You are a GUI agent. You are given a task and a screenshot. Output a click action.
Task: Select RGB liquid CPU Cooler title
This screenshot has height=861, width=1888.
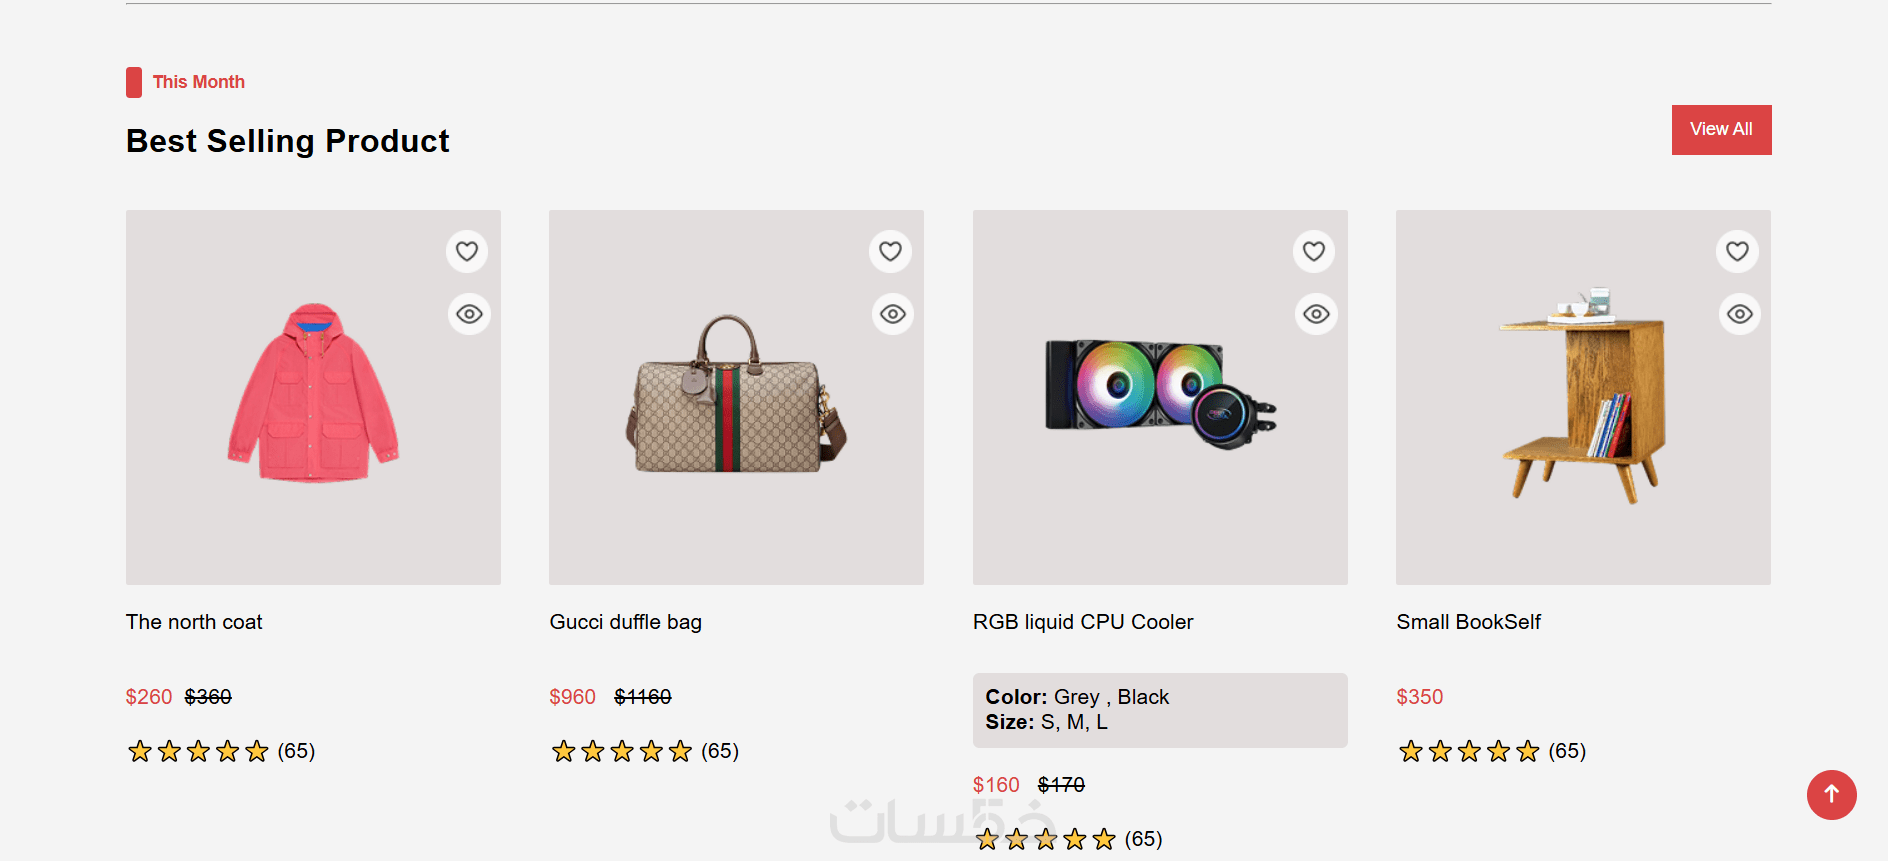[x=1083, y=622]
